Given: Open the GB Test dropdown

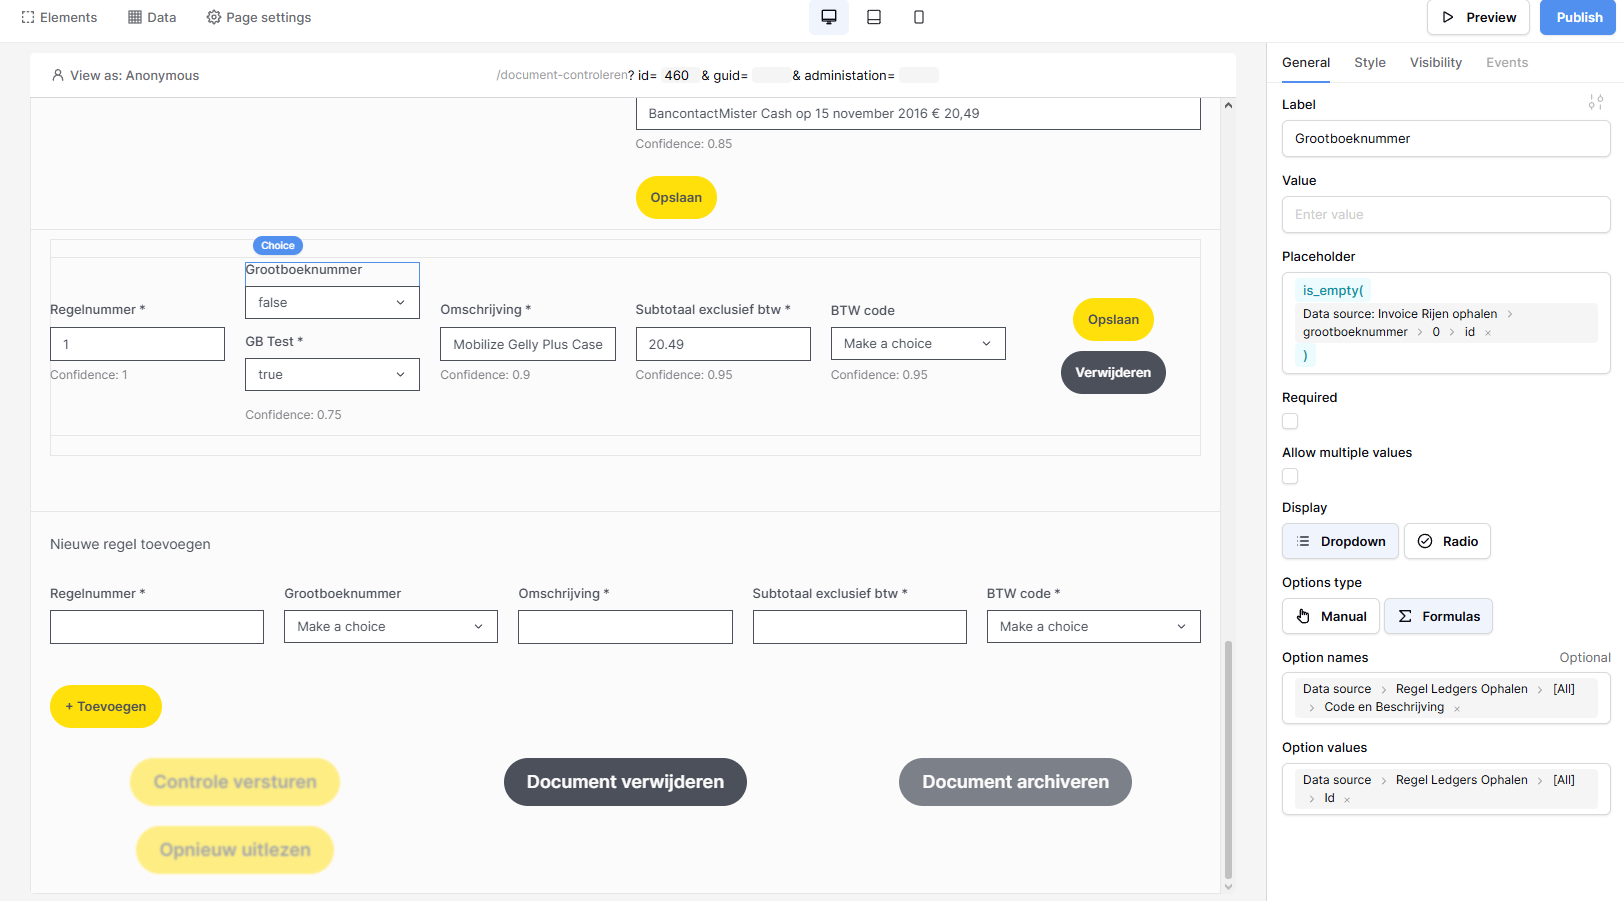Looking at the screenshot, I should (x=332, y=375).
